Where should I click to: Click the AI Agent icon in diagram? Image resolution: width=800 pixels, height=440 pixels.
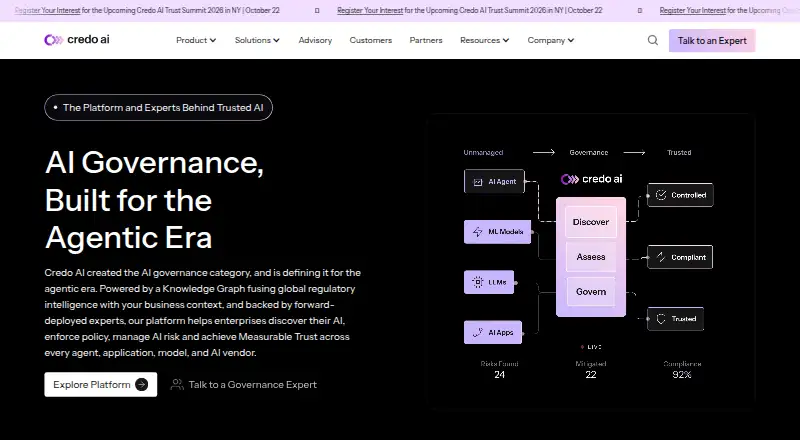pos(478,182)
